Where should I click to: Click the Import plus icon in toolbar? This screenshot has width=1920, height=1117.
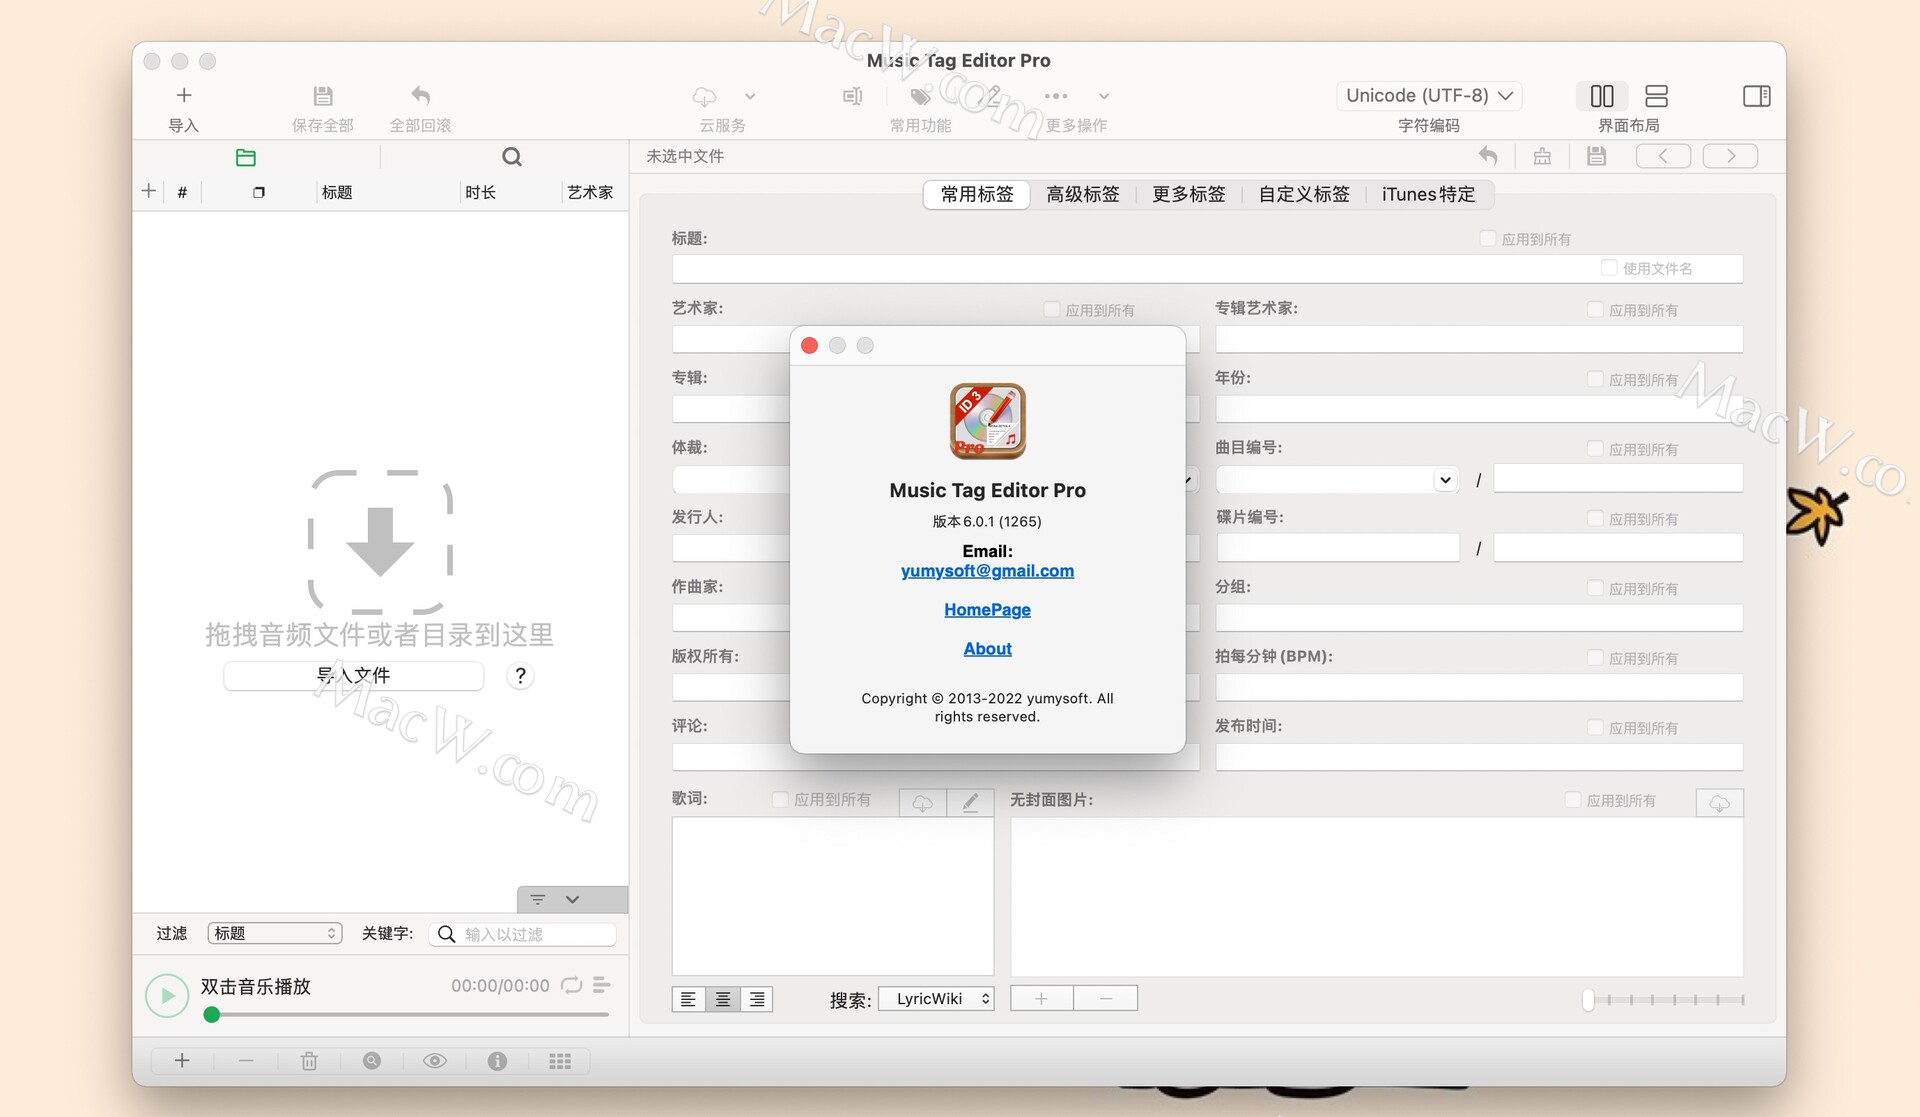[184, 96]
